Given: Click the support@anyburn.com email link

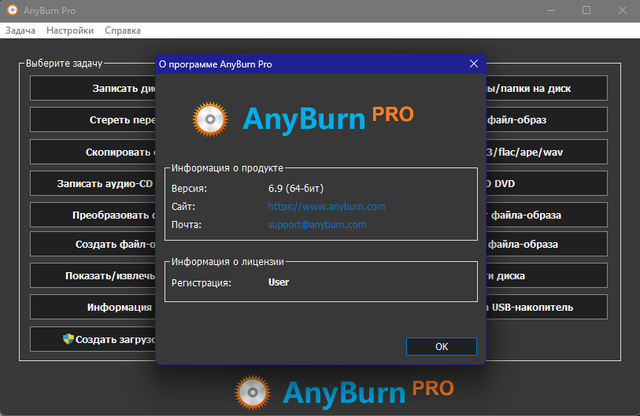Looking at the screenshot, I should click(317, 225).
